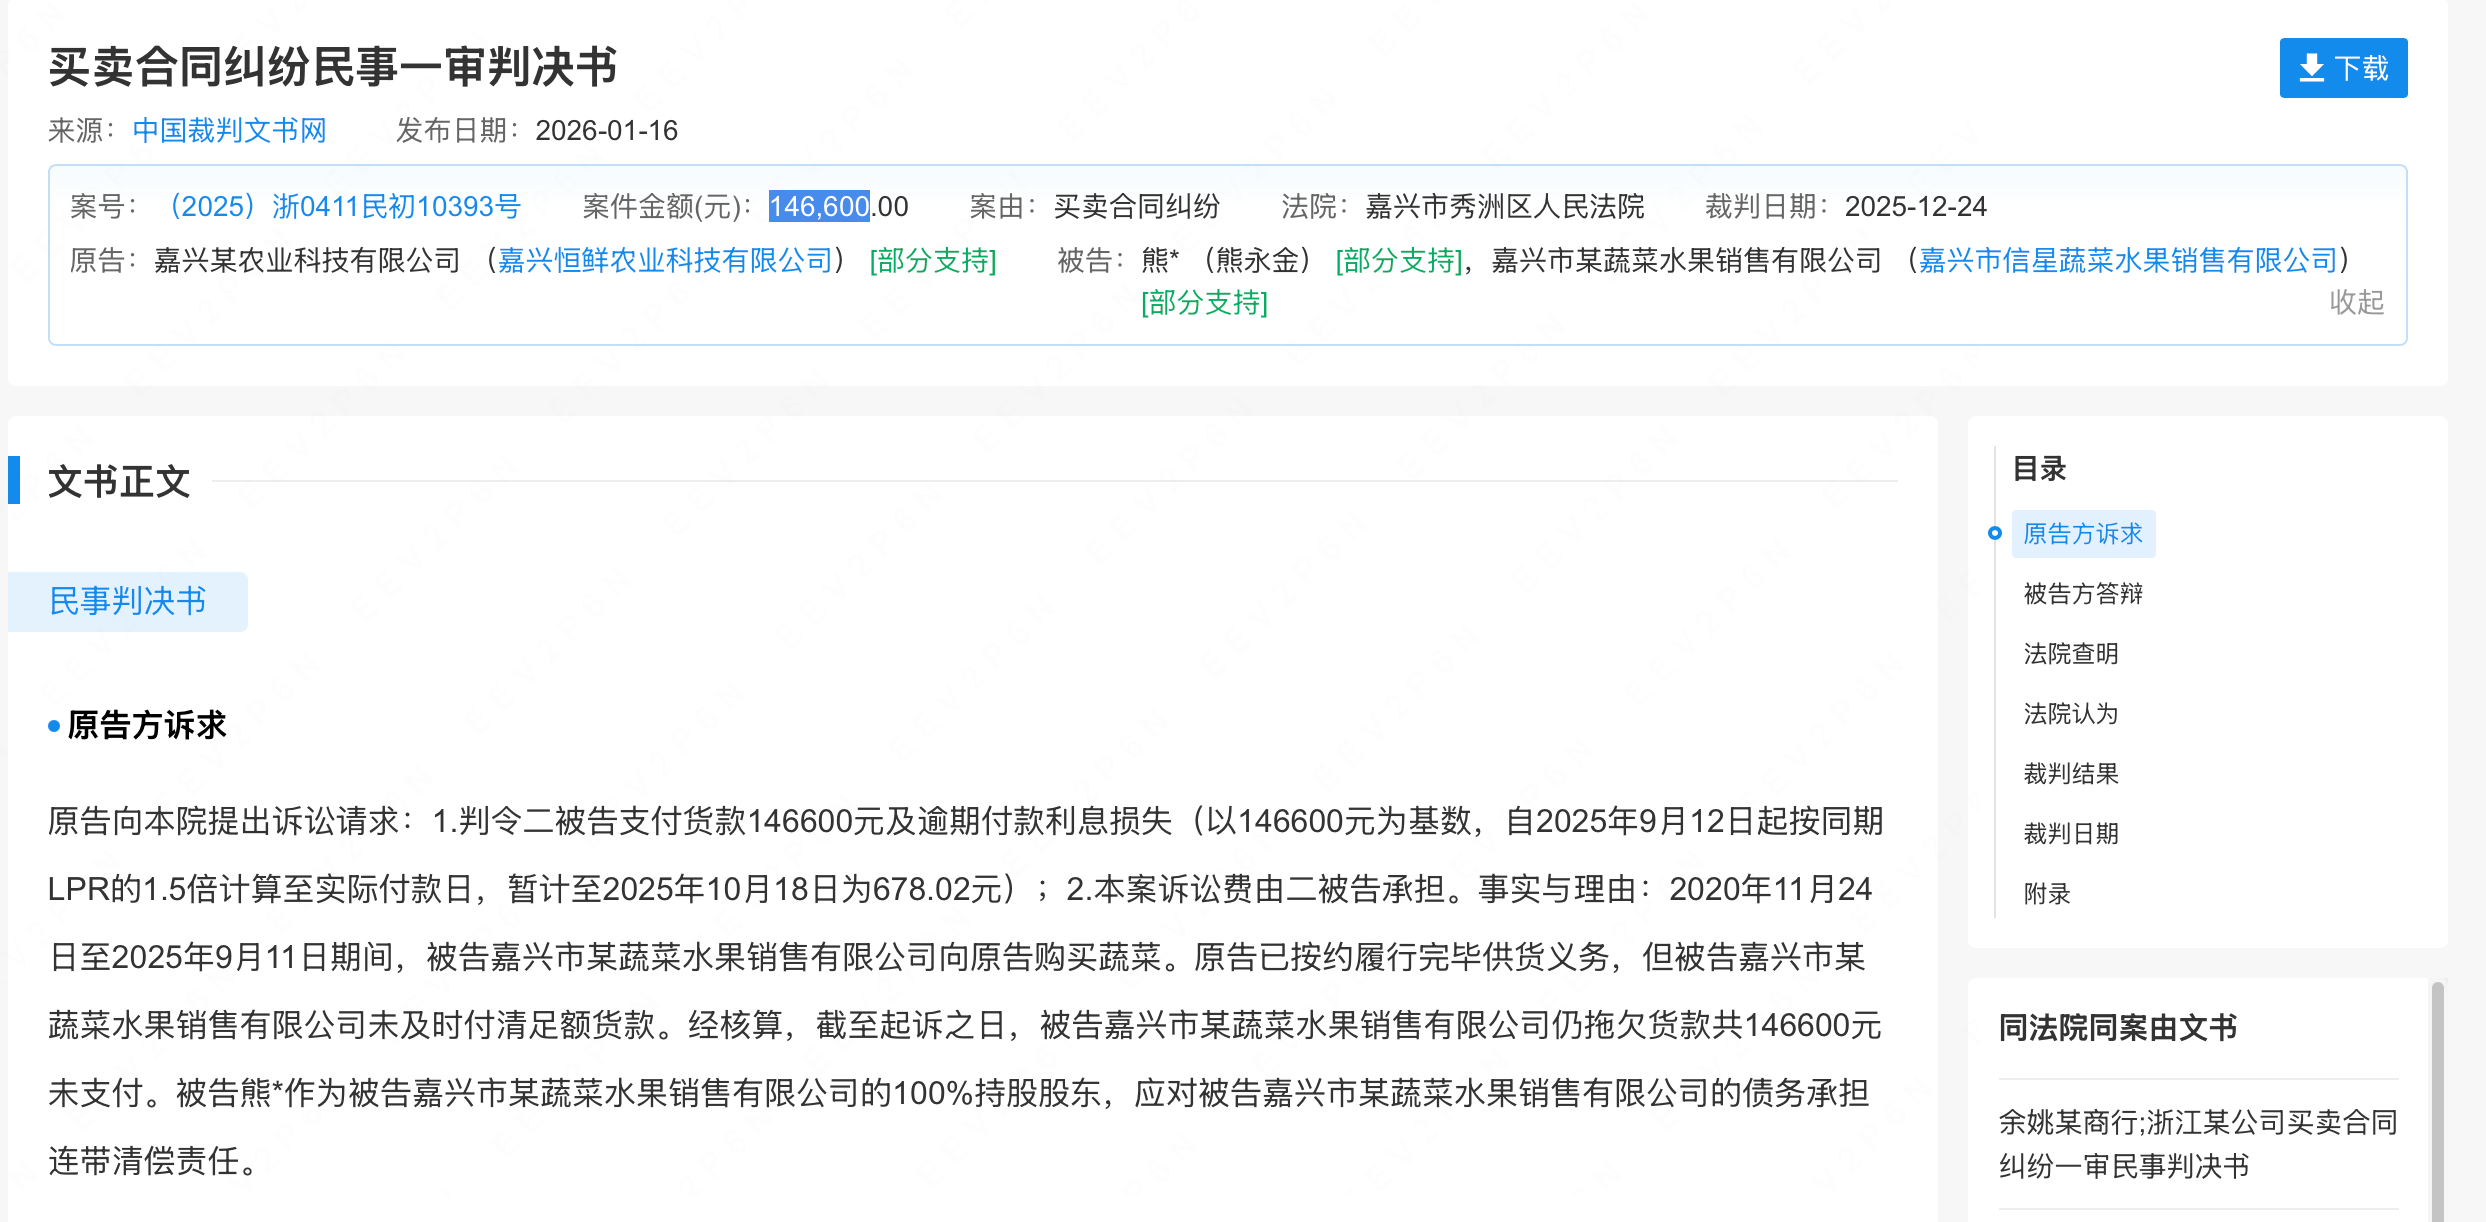The image size is (2486, 1222).
Task: Click the 原告方诉求 section heading
Action: tap(146, 725)
